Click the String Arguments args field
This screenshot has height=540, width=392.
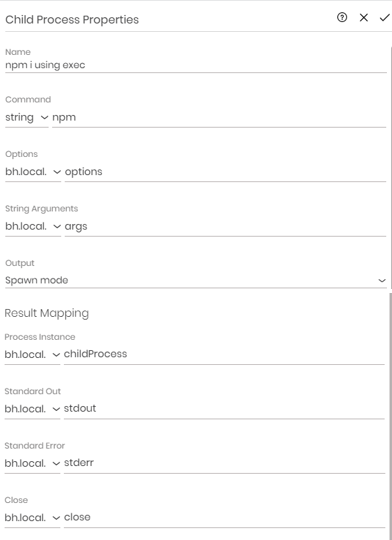tap(225, 226)
